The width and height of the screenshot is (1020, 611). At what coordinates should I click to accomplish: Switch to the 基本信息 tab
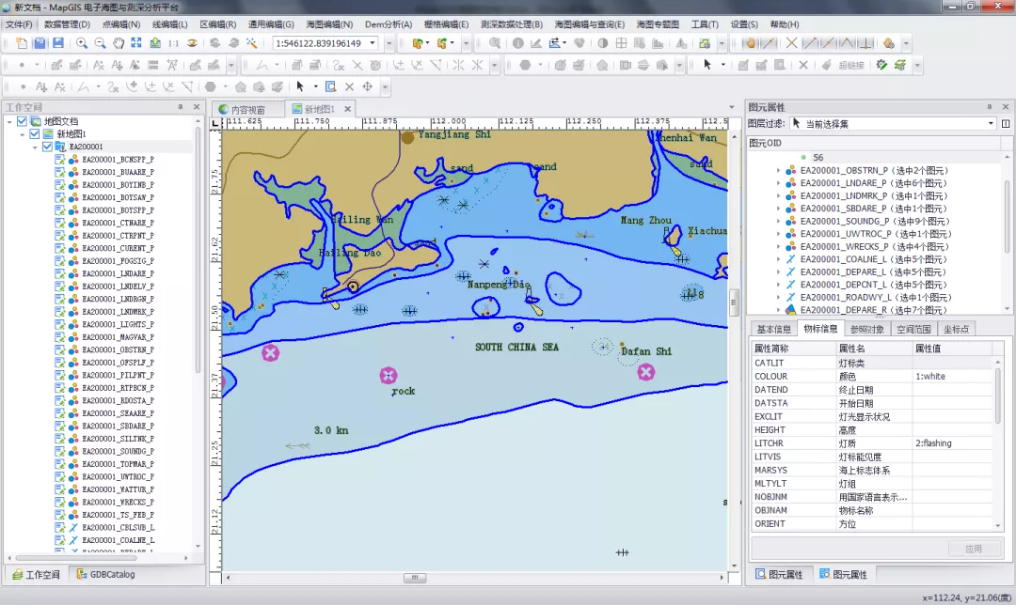point(773,329)
